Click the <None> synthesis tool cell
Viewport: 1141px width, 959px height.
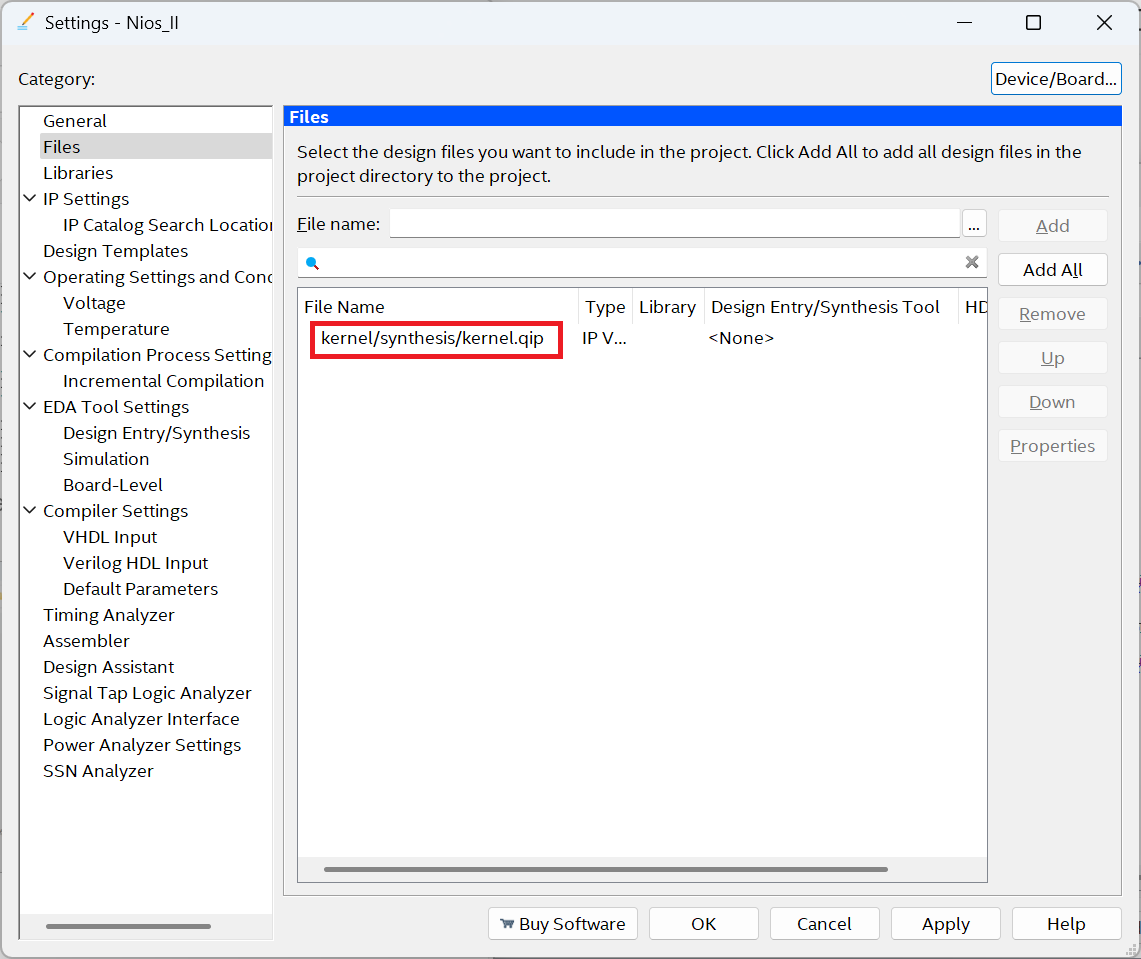741,338
